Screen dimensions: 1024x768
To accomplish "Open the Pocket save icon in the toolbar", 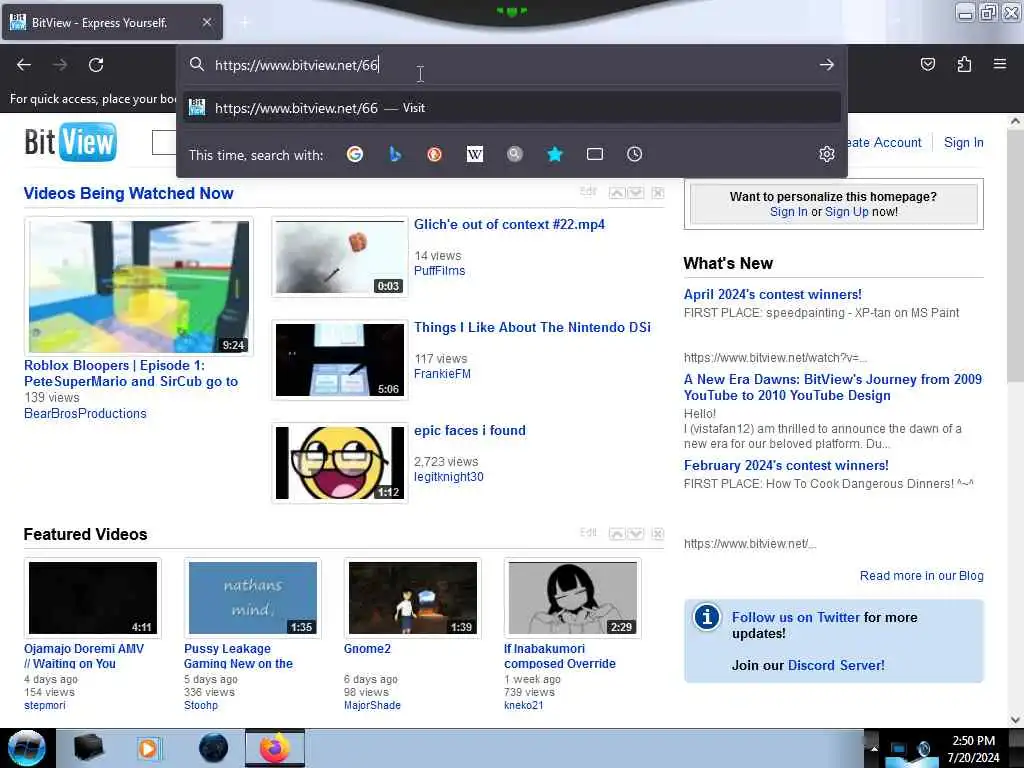I will click(x=927, y=64).
